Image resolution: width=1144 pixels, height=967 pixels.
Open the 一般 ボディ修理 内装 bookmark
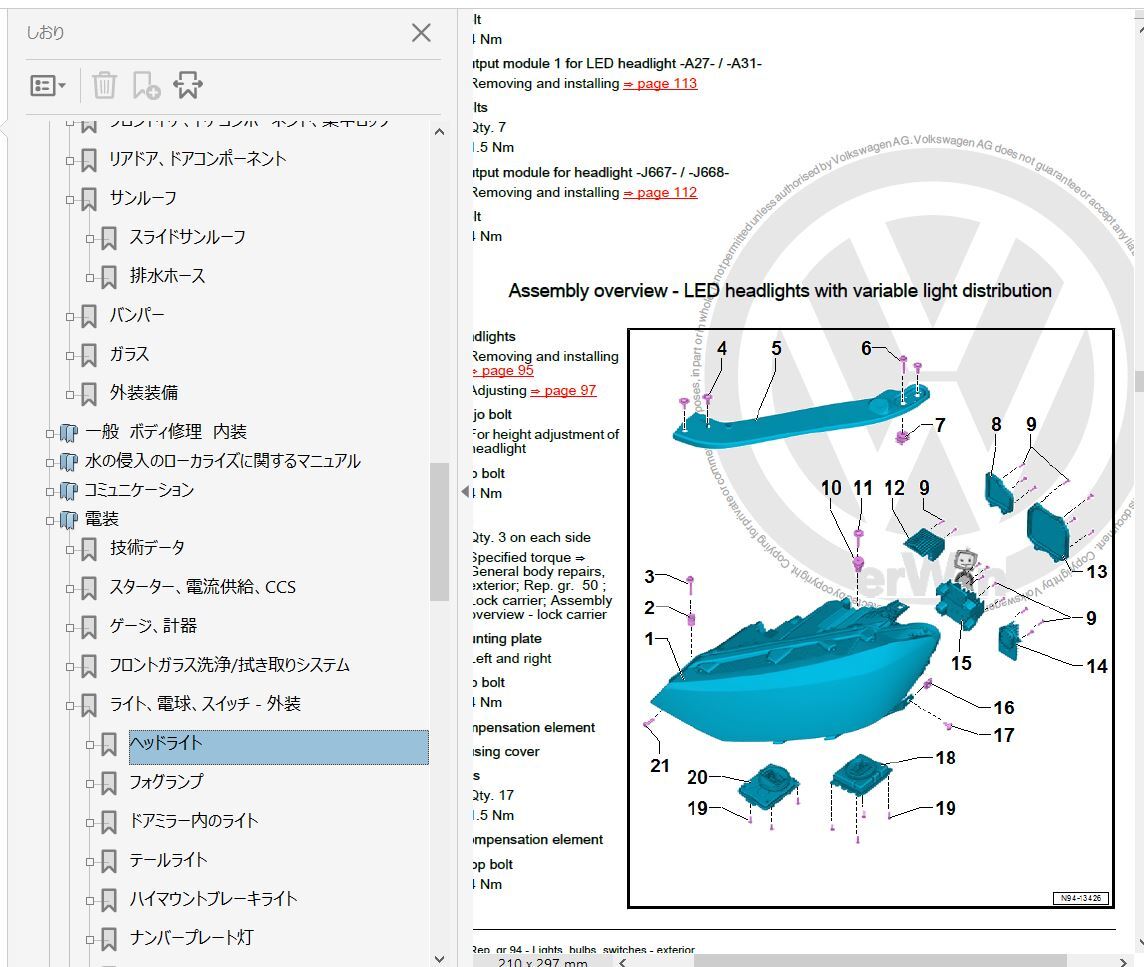tap(166, 432)
